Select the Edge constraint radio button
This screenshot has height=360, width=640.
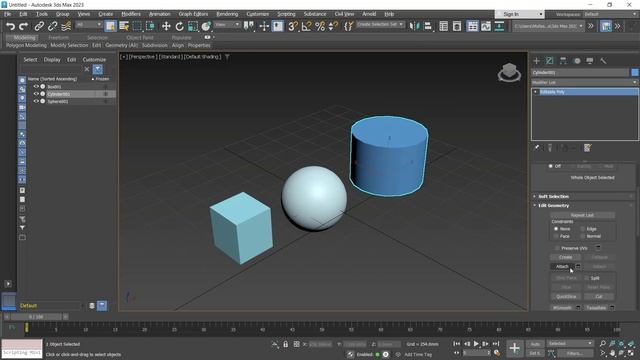tap(582, 229)
